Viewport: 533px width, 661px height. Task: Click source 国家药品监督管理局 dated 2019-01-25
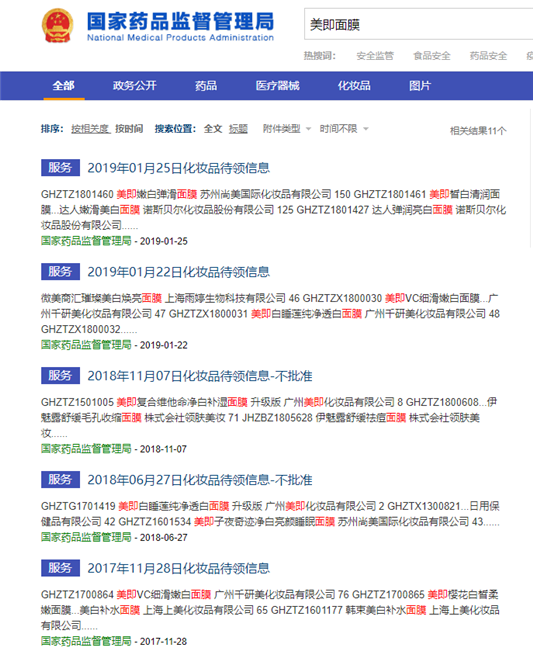click(x=86, y=241)
